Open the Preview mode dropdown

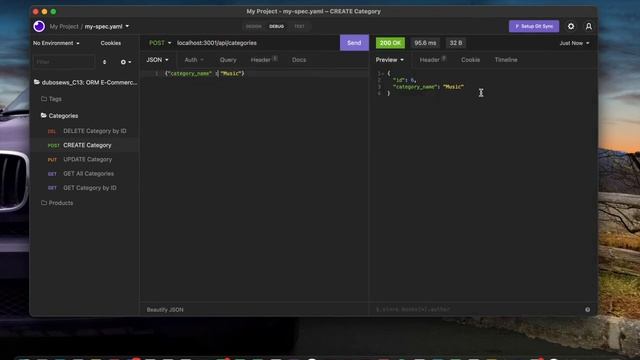pyautogui.click(x=390, y=60)
